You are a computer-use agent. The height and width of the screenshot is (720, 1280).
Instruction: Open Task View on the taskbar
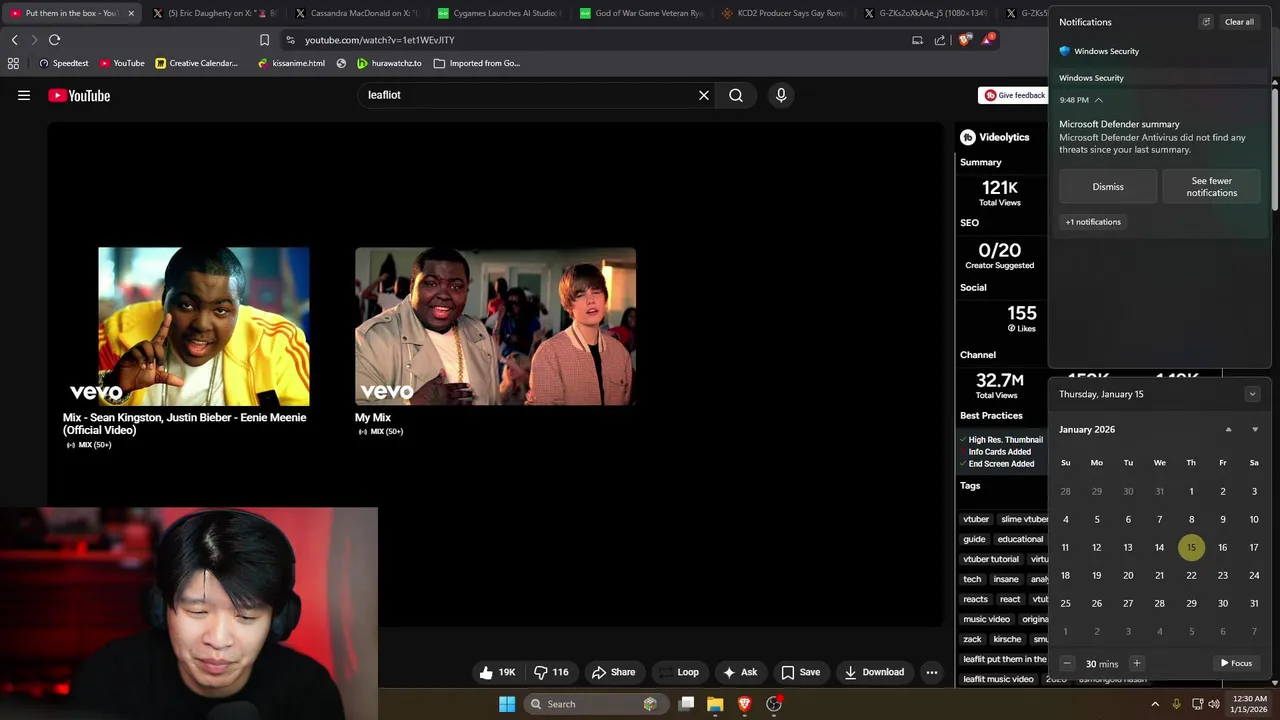point(687,704)
